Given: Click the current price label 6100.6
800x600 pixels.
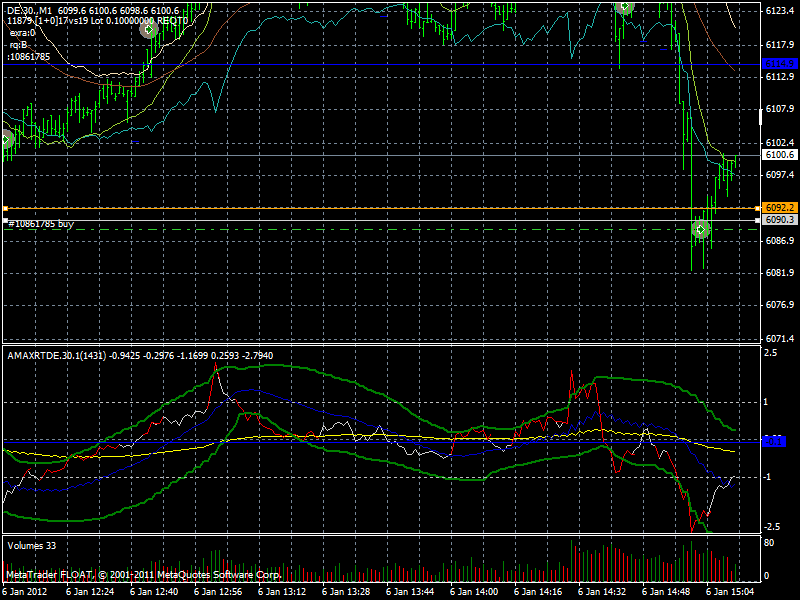Looking at the screenshot, I should click(x=779, y=155).
